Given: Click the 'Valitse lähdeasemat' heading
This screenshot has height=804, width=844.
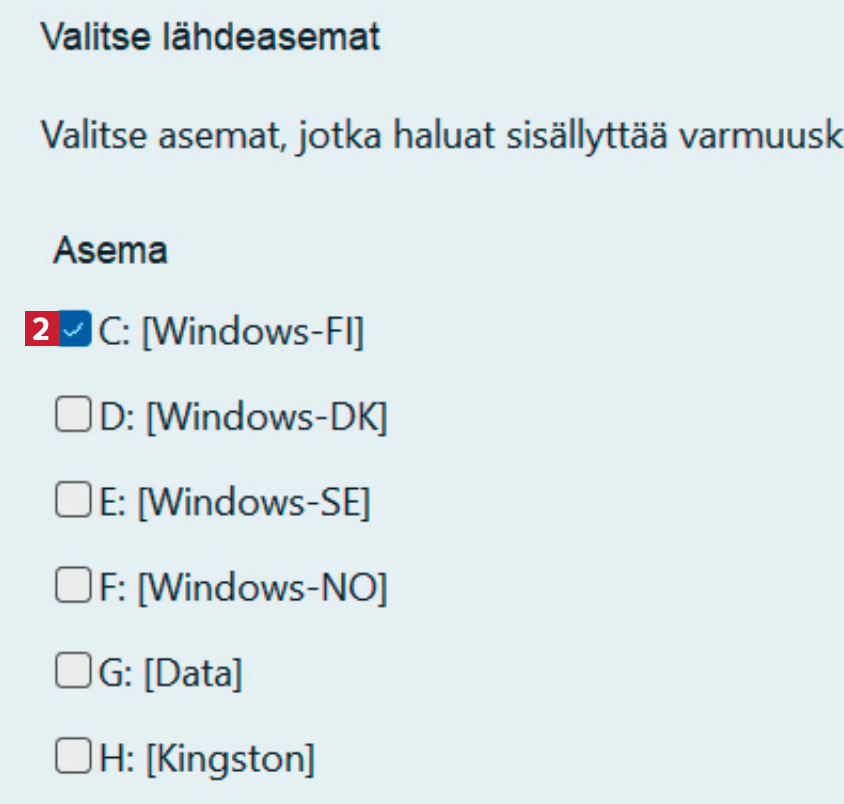Looking at the screenshot, I should click(210, 39).
